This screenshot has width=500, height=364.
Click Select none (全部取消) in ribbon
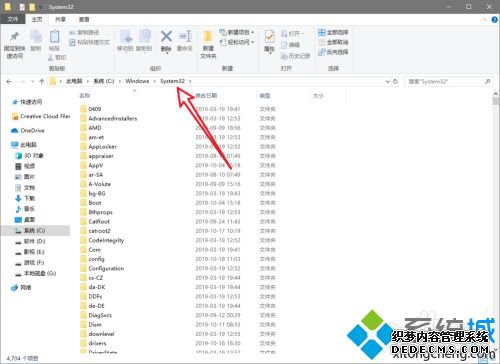click(333, 42)
